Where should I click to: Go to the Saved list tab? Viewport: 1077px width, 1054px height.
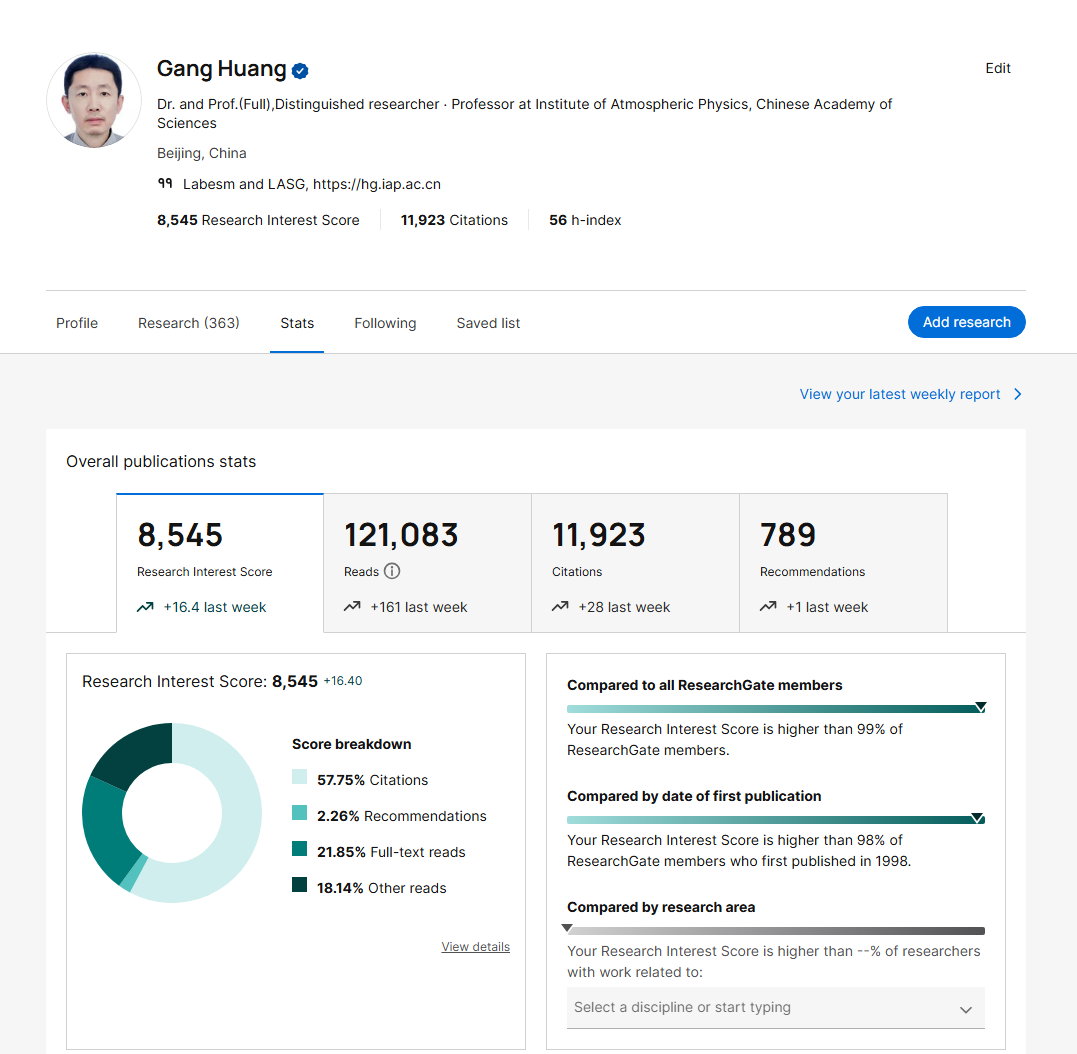[488, 323]
